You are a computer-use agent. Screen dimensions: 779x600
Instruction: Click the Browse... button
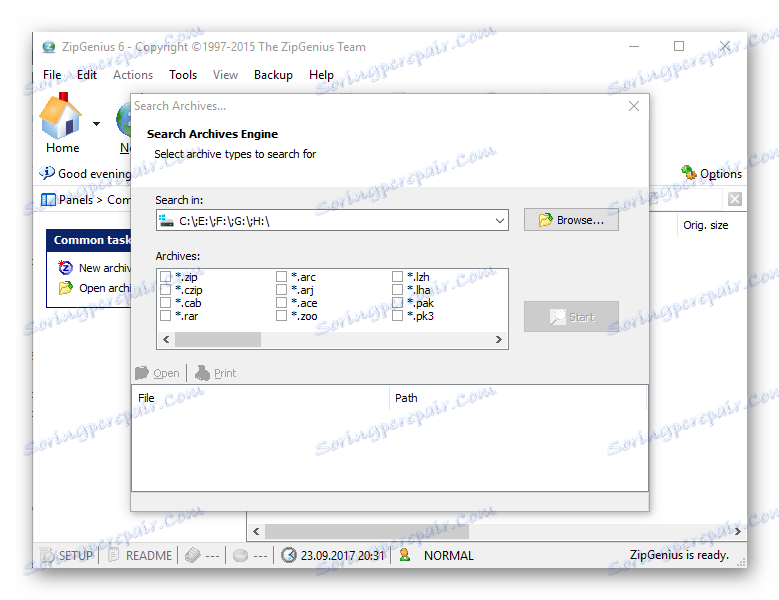click(571, 220)
